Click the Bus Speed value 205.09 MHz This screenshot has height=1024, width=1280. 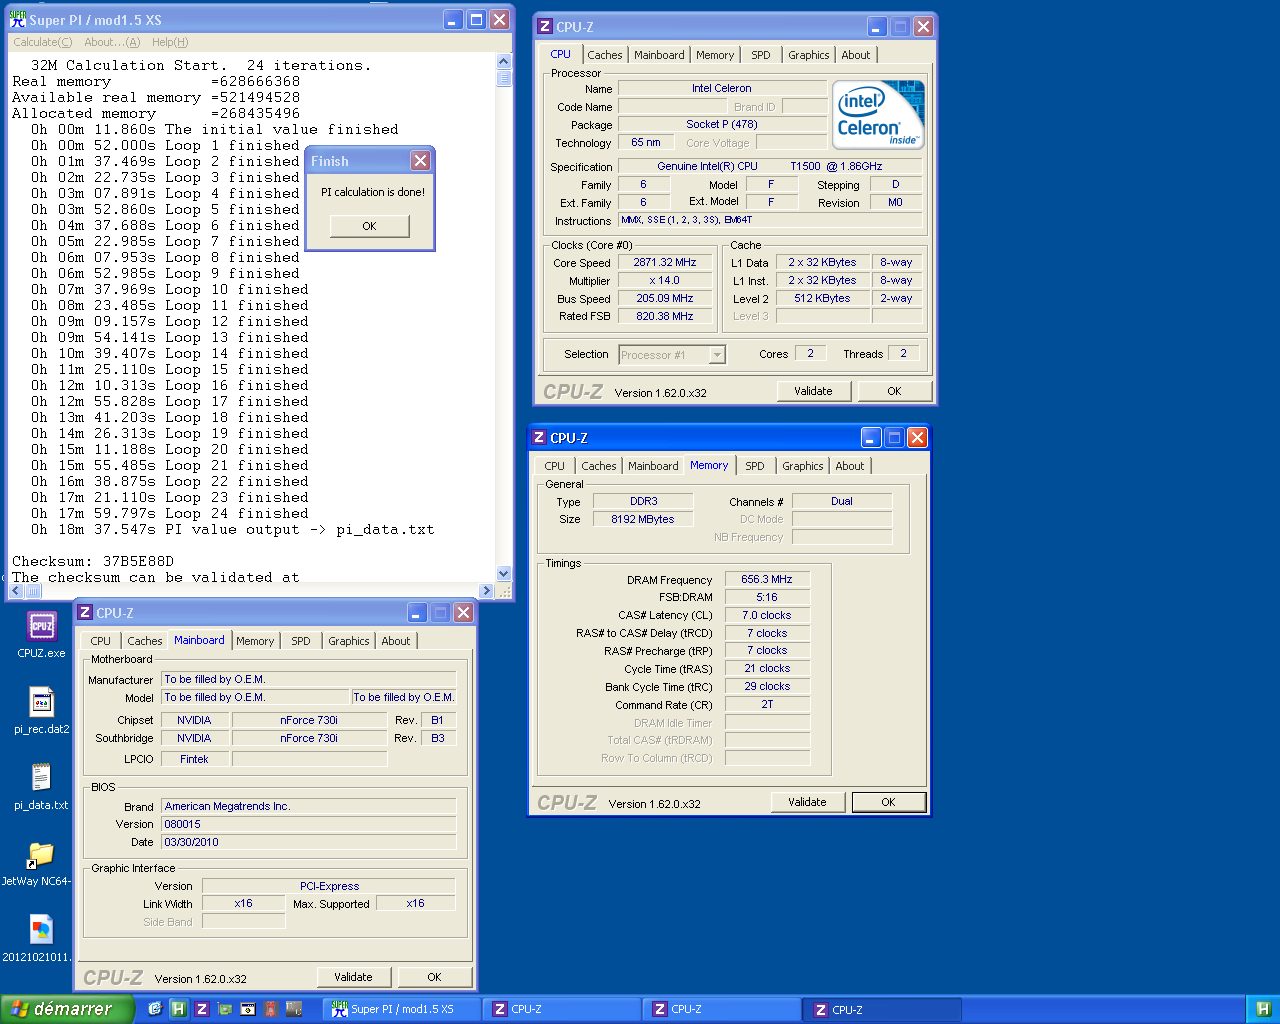pyautogui.click(x=664, y=298)
